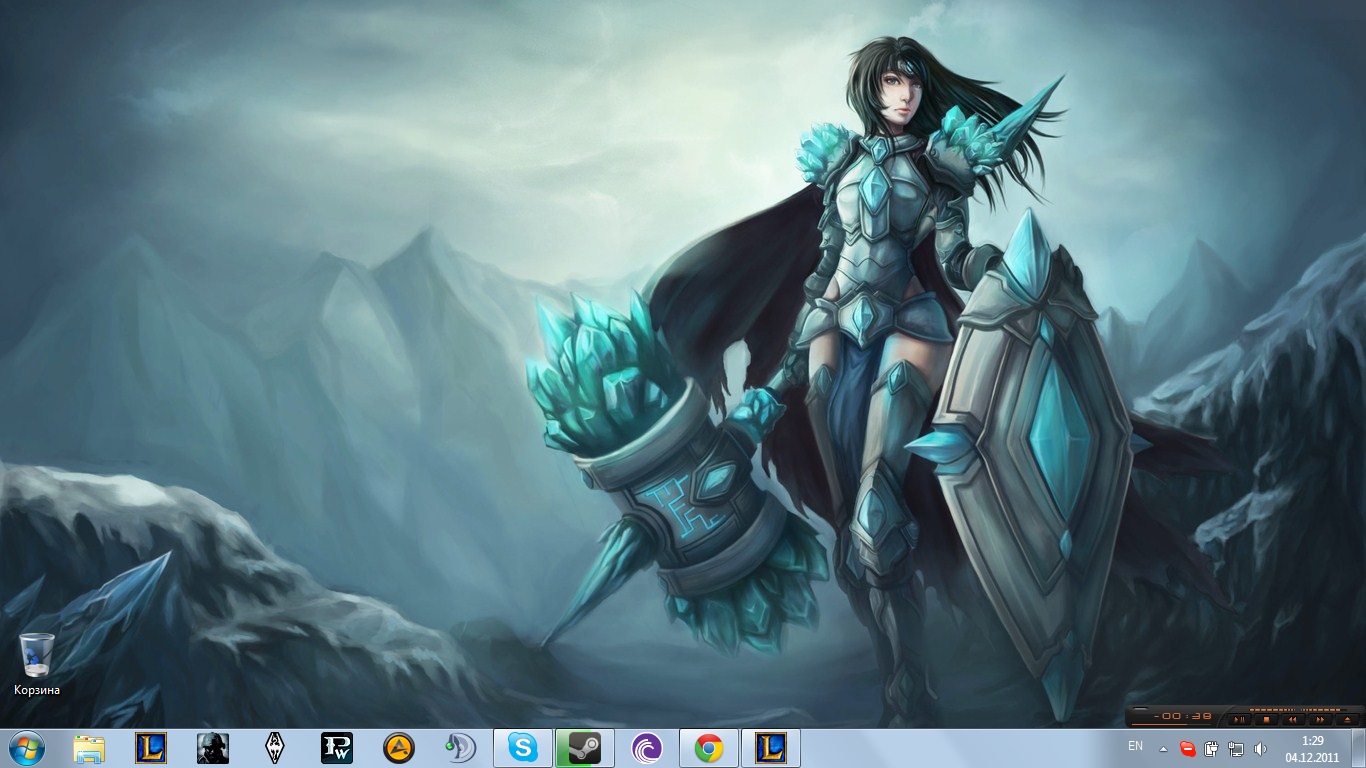Open the Windows Start menu
This screenshot has width=1366, height=768.
pos(27,747)
